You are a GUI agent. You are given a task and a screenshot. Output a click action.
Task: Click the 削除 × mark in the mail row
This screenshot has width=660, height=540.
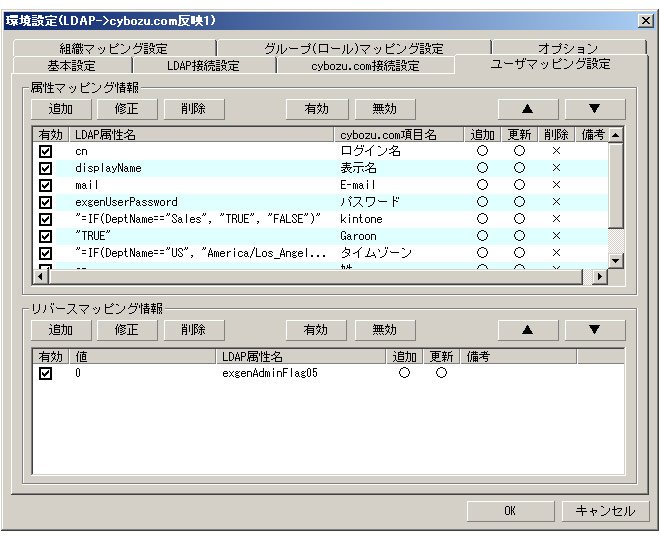tap(556, 185)
